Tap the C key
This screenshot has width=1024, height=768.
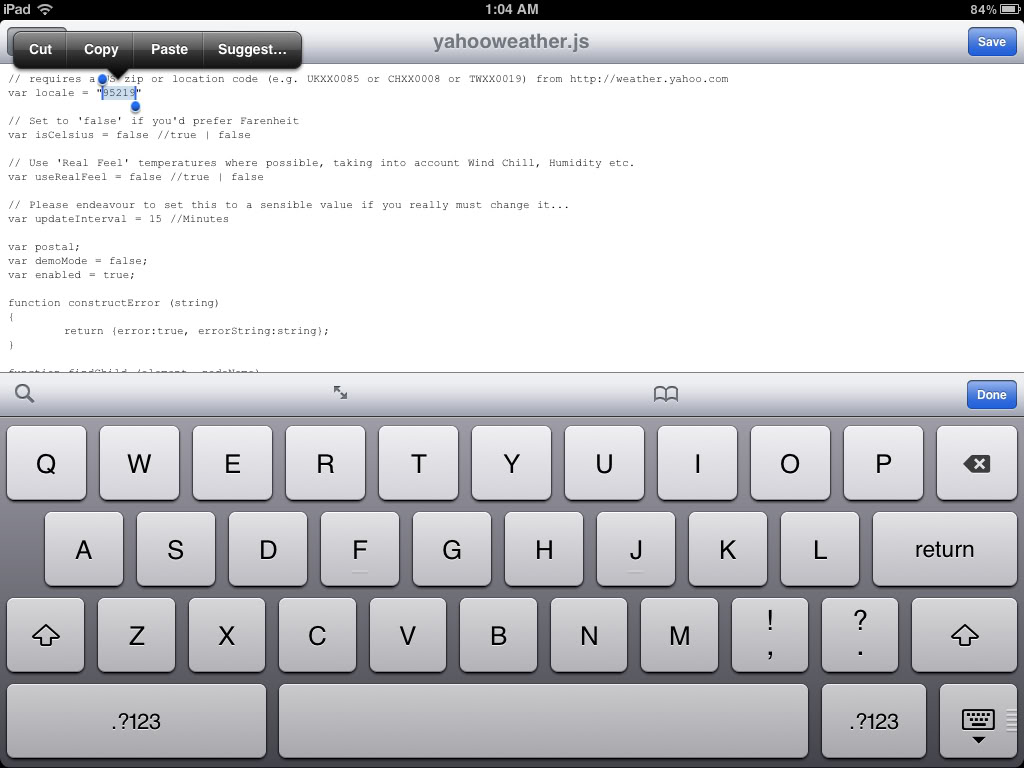coord(317,635)
